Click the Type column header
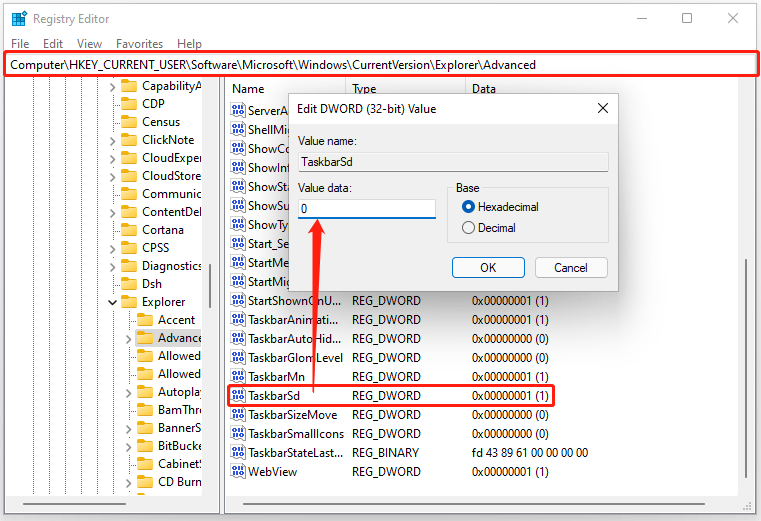 [364, 89]
